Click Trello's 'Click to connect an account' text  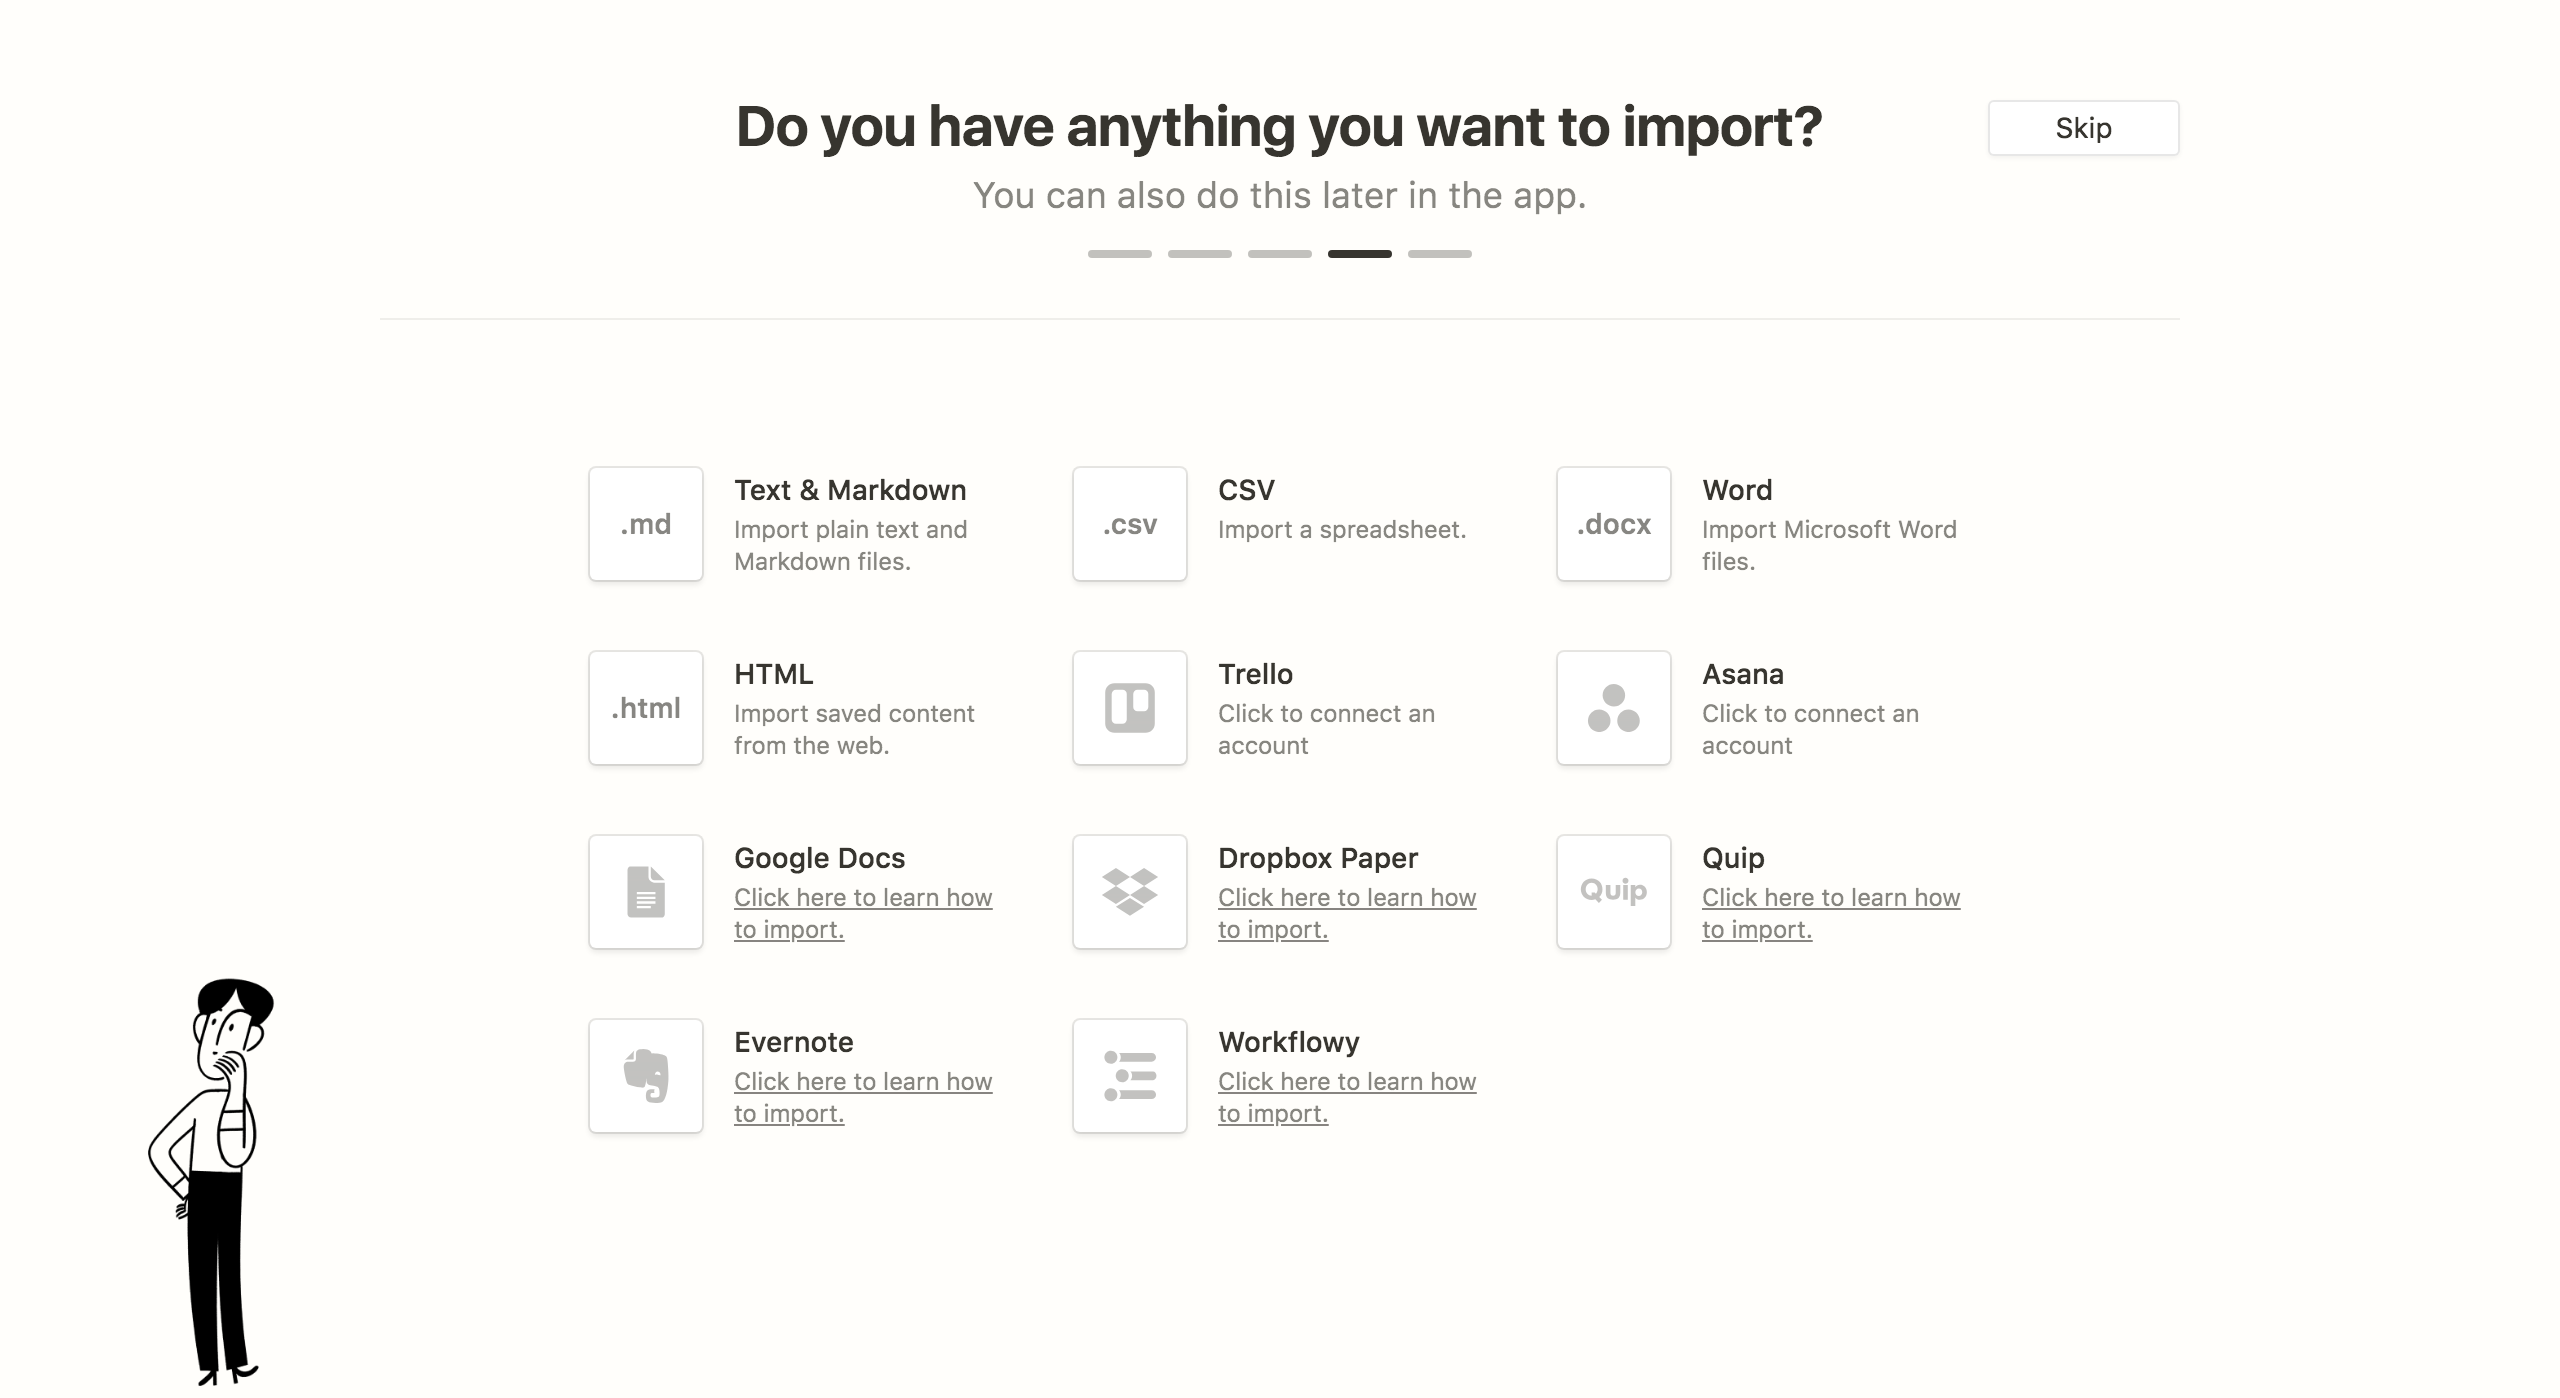[x=1326, y=729]
